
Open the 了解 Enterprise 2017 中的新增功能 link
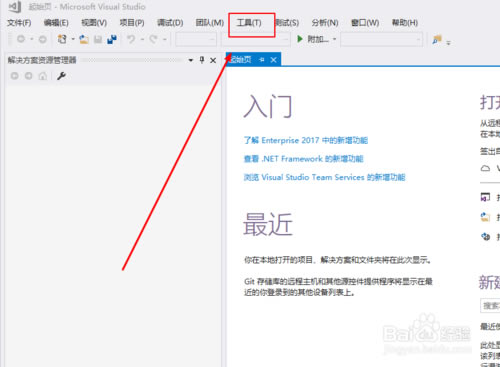[x=306, y=140]
